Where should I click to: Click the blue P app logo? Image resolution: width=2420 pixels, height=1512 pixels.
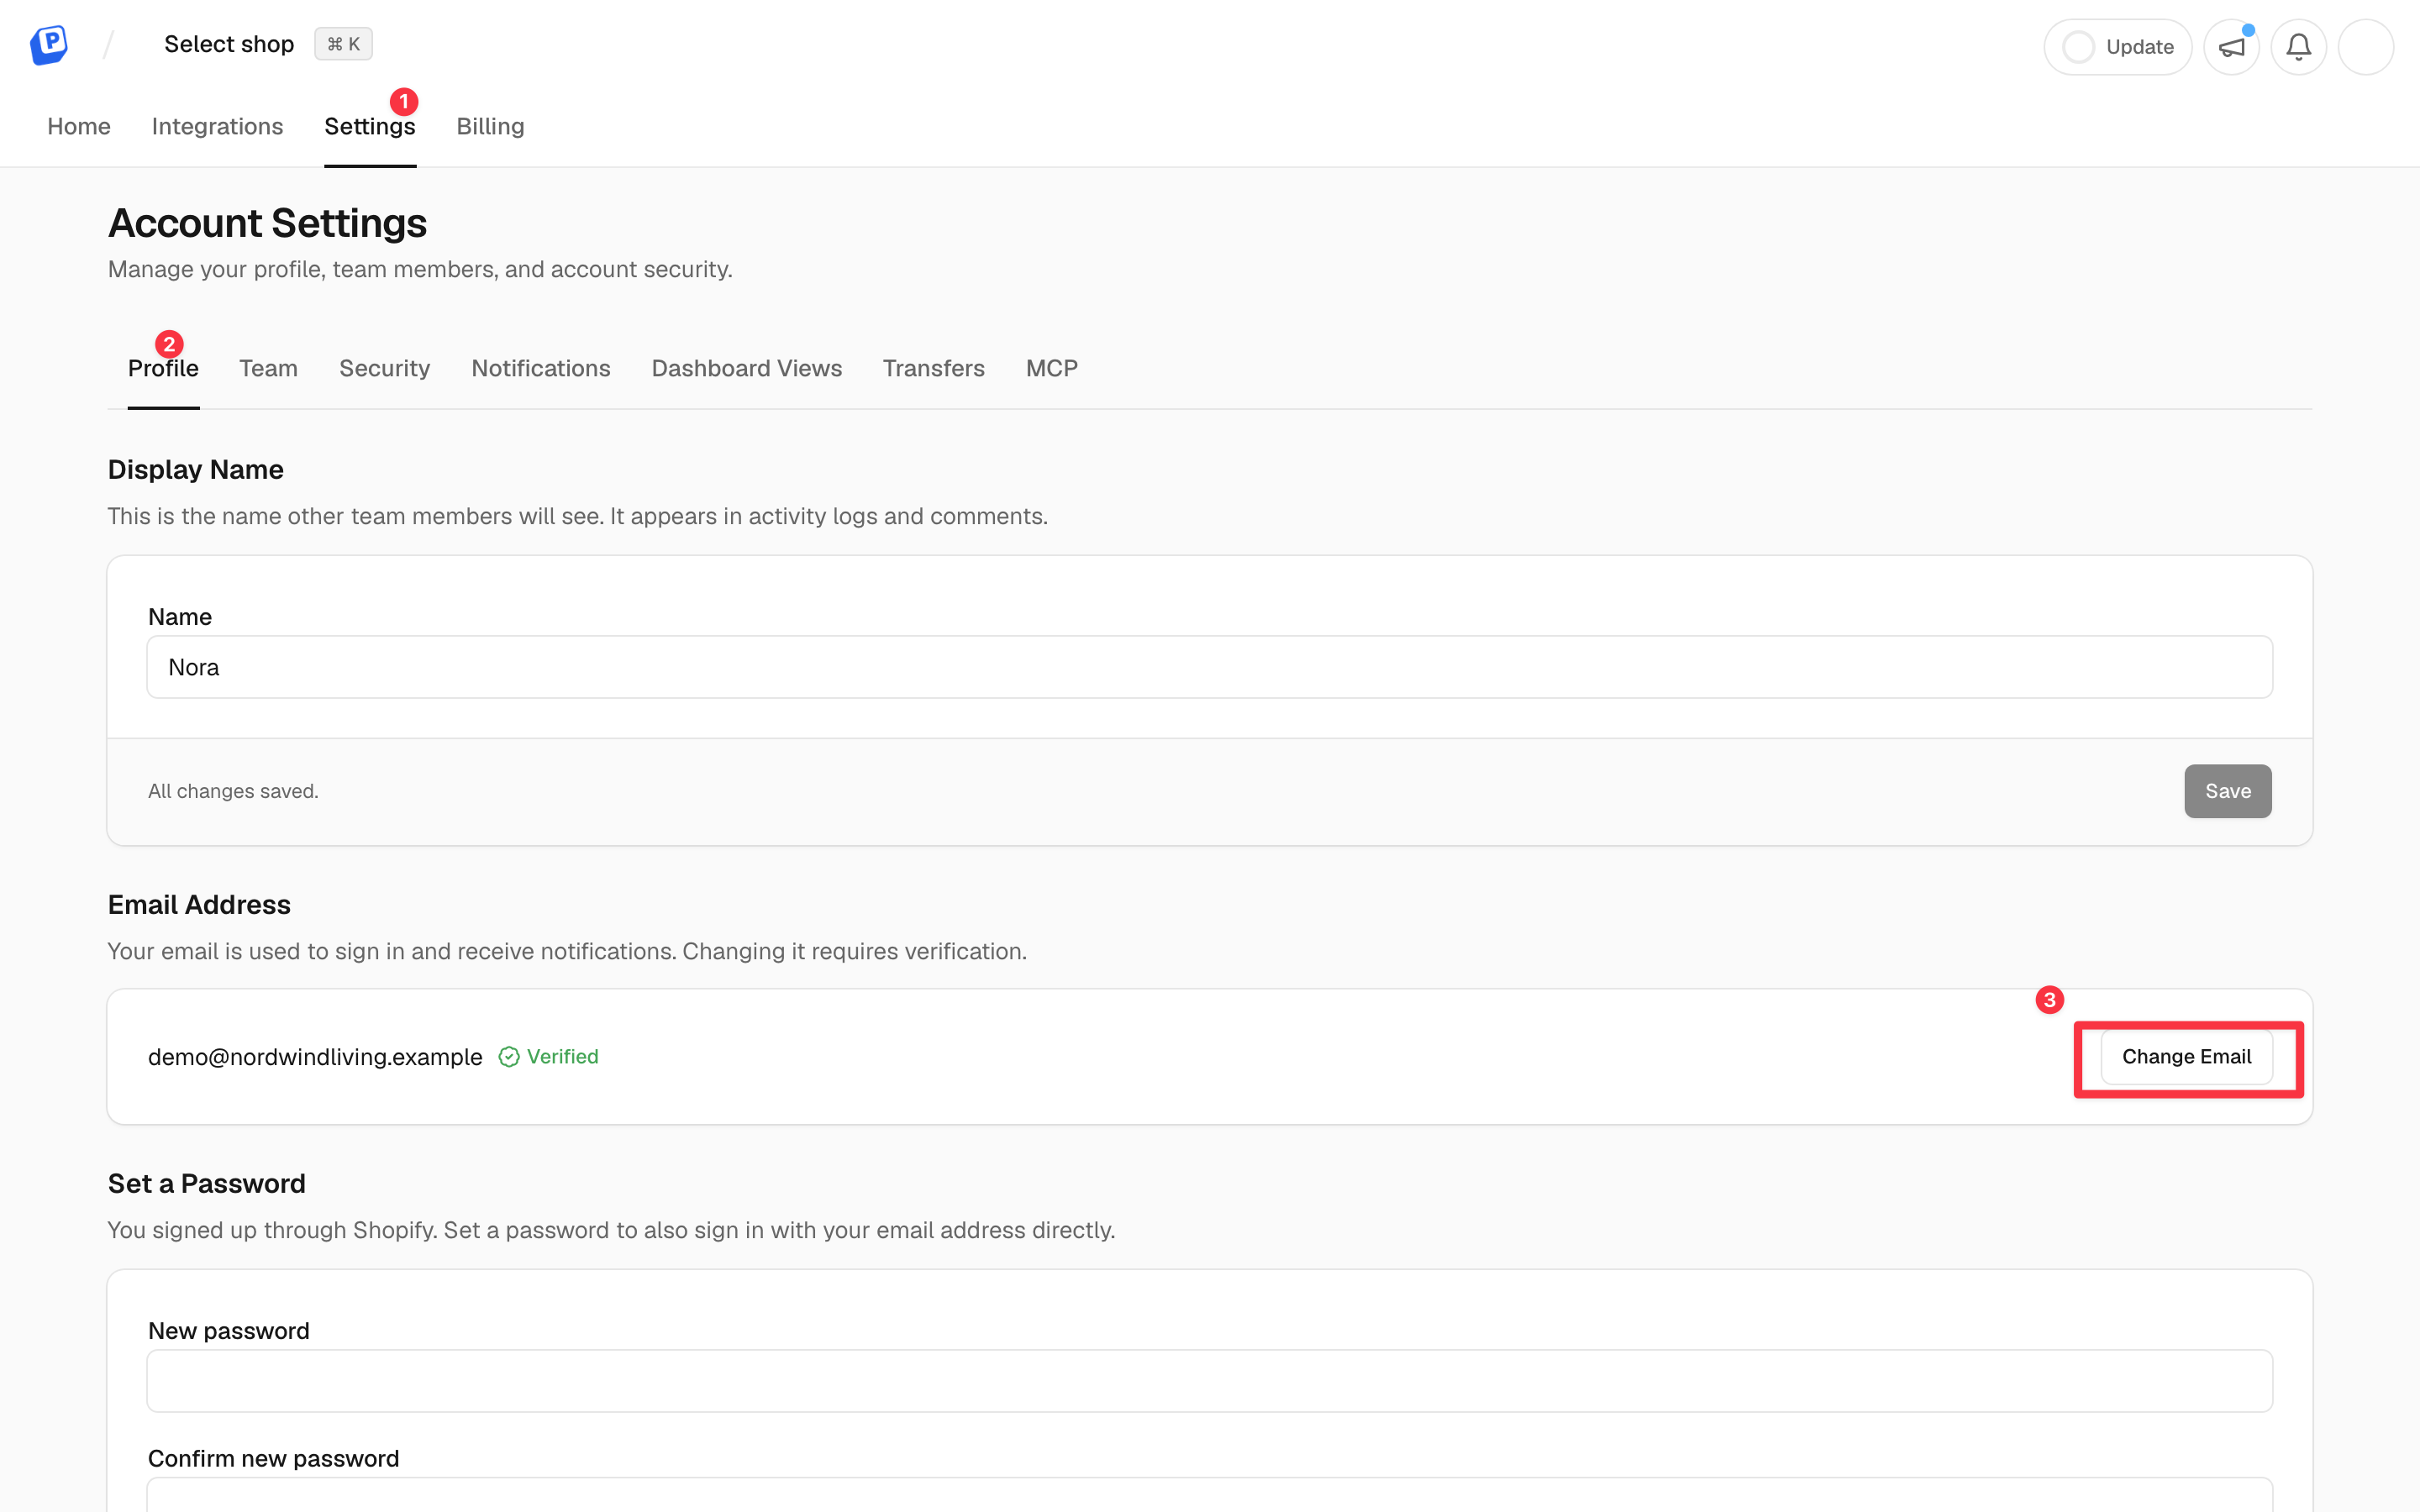(x=48, y=45)
